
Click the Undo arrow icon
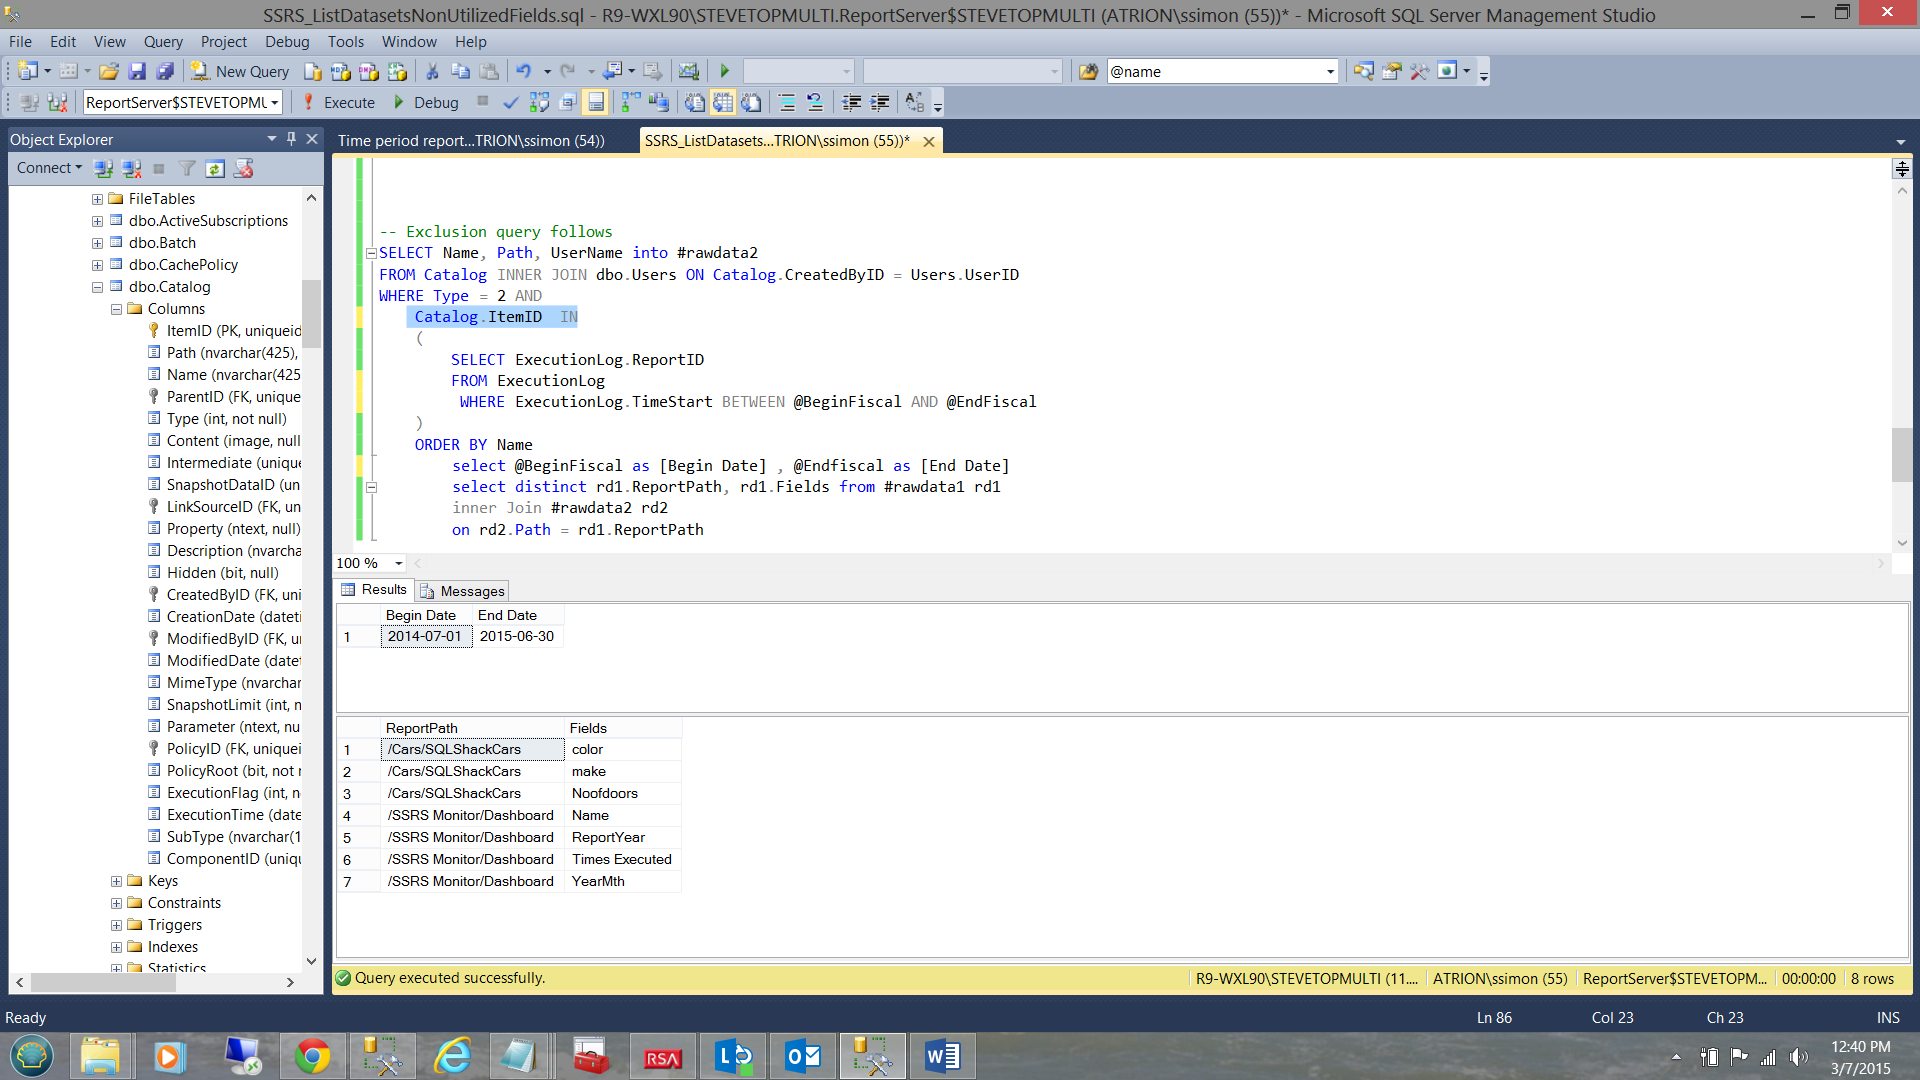[523, 71]
